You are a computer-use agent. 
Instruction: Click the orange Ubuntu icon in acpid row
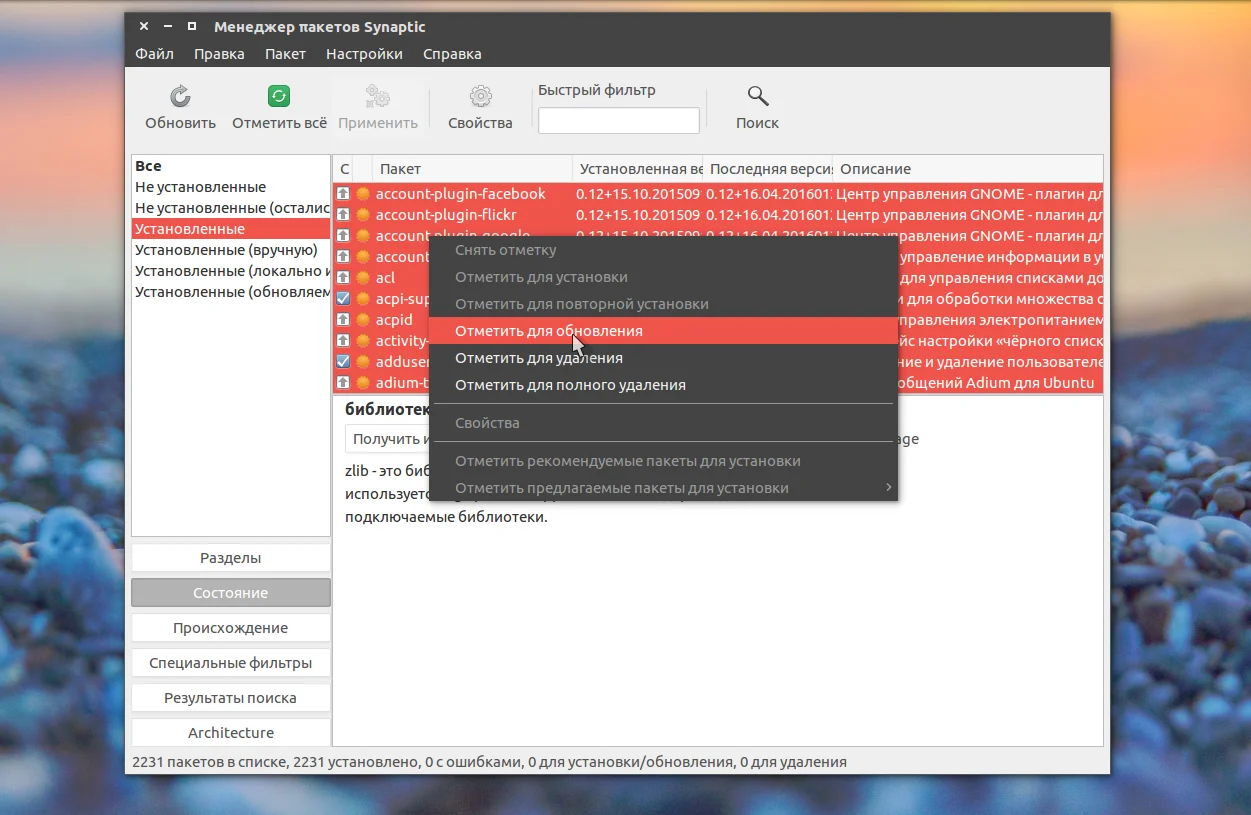(x=364, y=319)
